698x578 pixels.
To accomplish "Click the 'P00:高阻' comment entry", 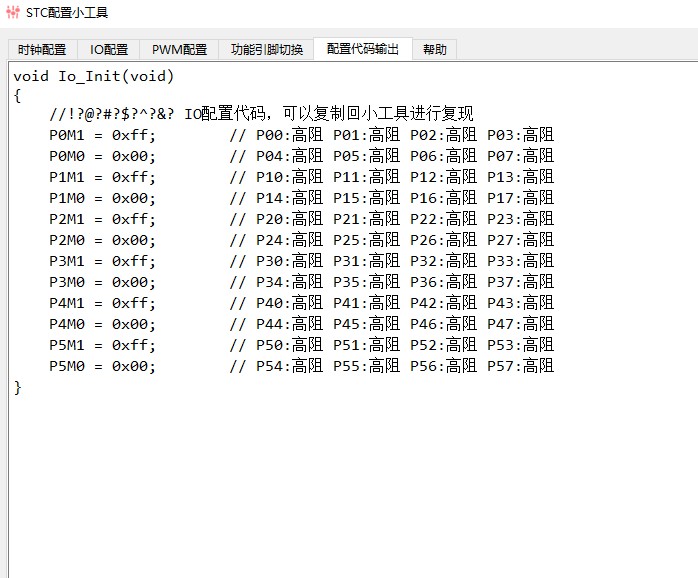I will 289,135.
